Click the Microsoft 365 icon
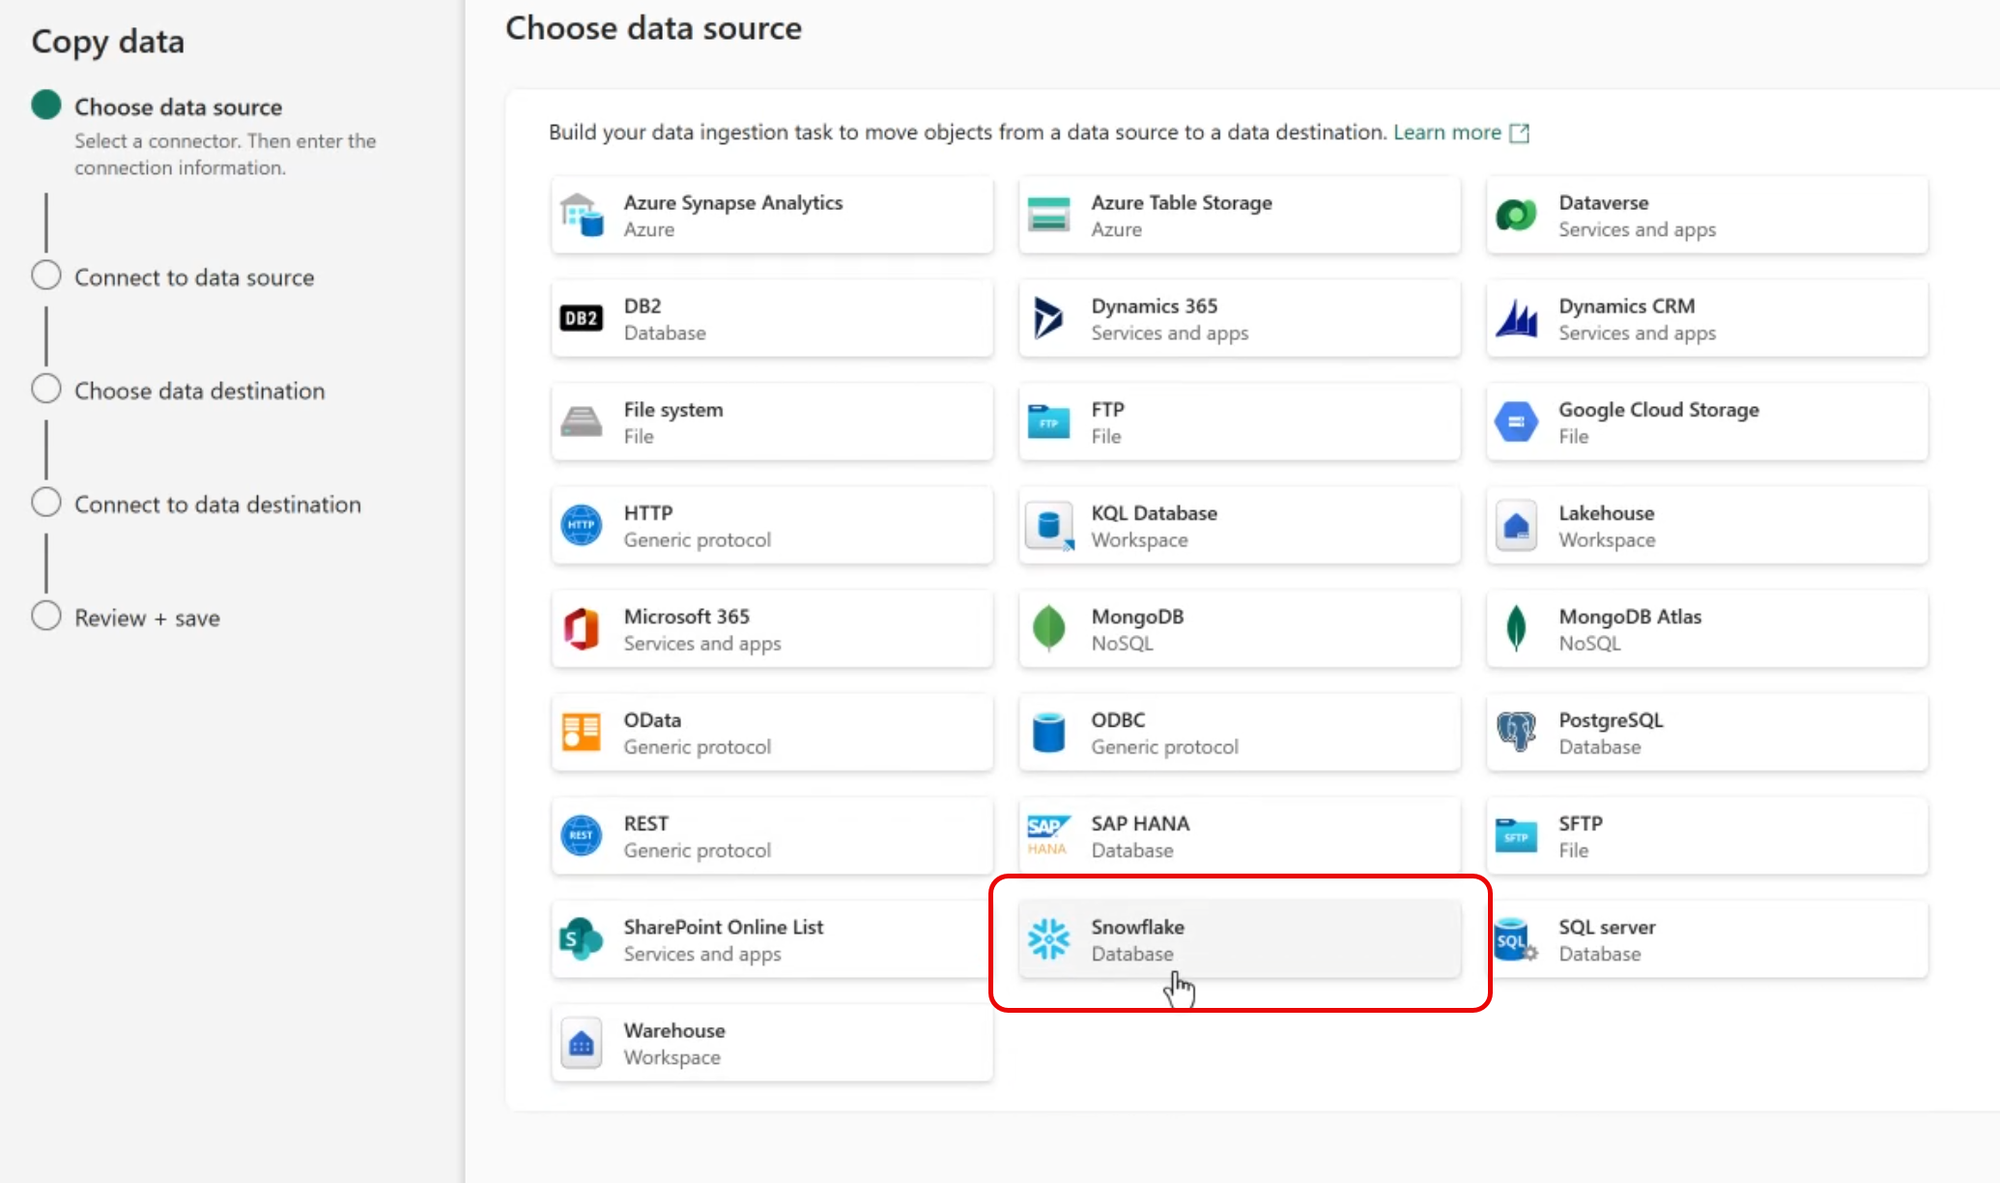Screen dimensions: 2000x1183 (581, 629)
